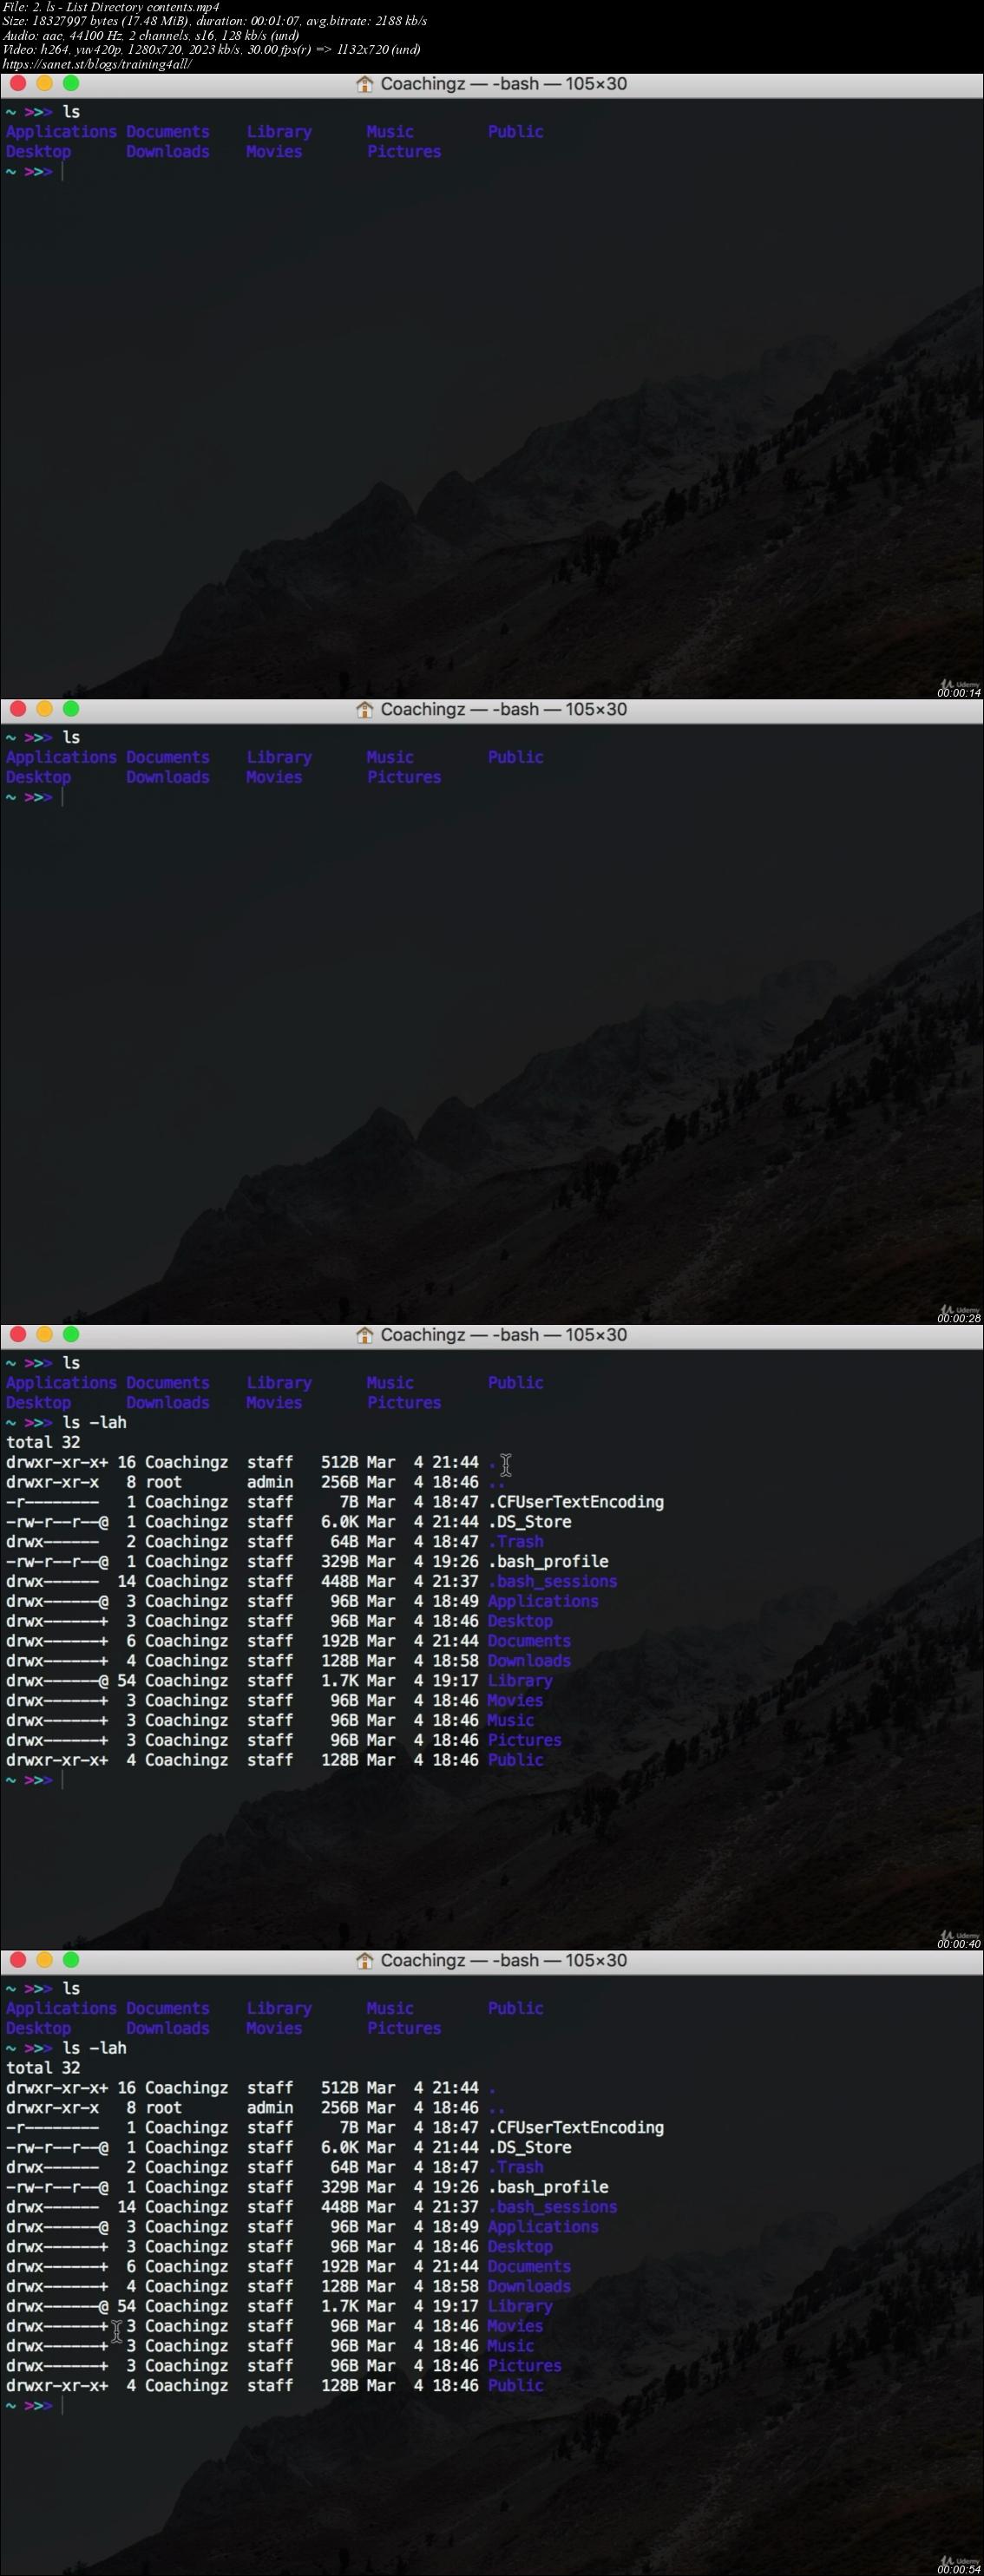Click 'Library' in the 00:00:28 frame terminal
Screen dimensions: 984x2576
point(279,757)
